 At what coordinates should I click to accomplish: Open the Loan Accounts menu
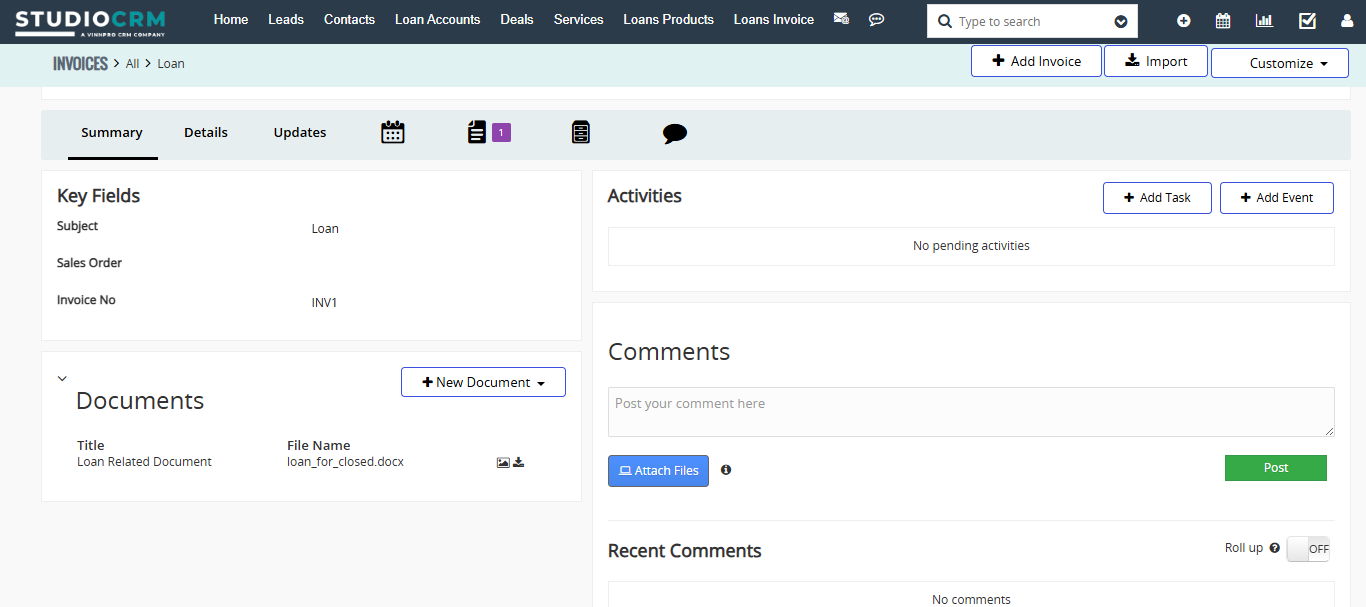tap(437, 19)
